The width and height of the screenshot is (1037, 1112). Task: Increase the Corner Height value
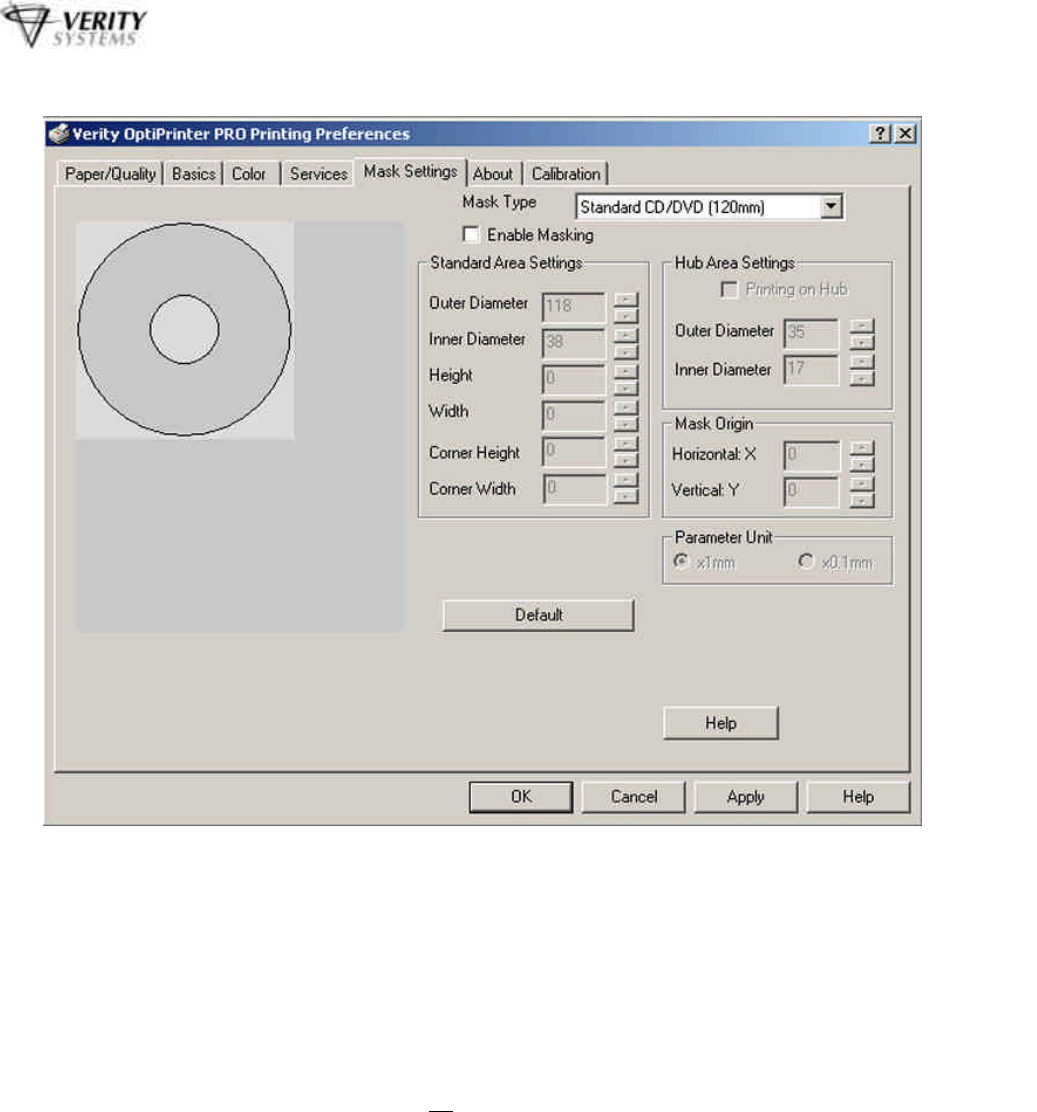pyautogui.click(x=626, y=444)
